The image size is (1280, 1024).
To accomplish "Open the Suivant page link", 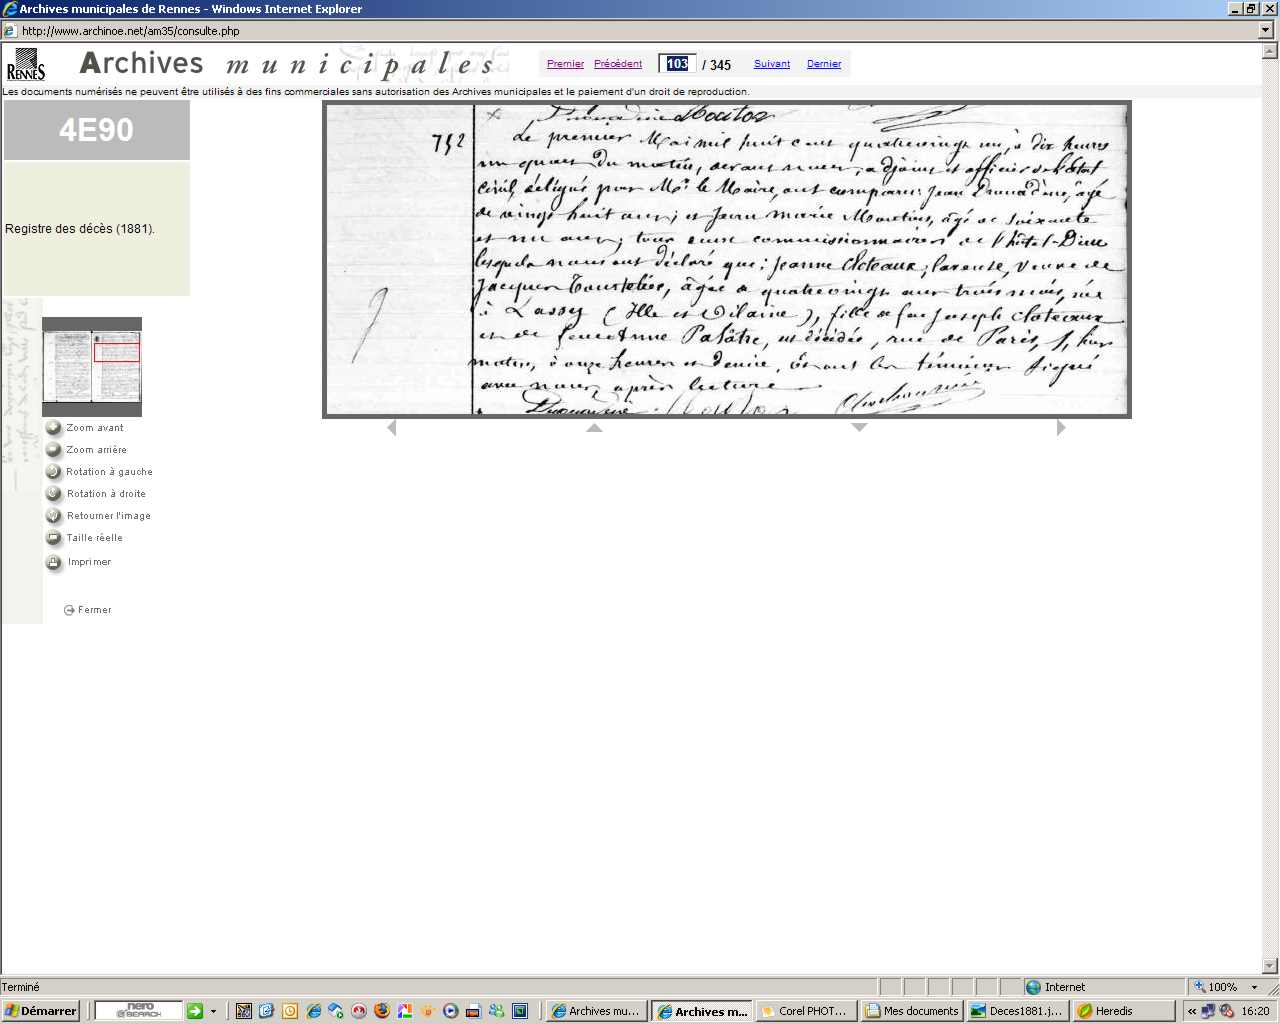I will pos(772,64).
